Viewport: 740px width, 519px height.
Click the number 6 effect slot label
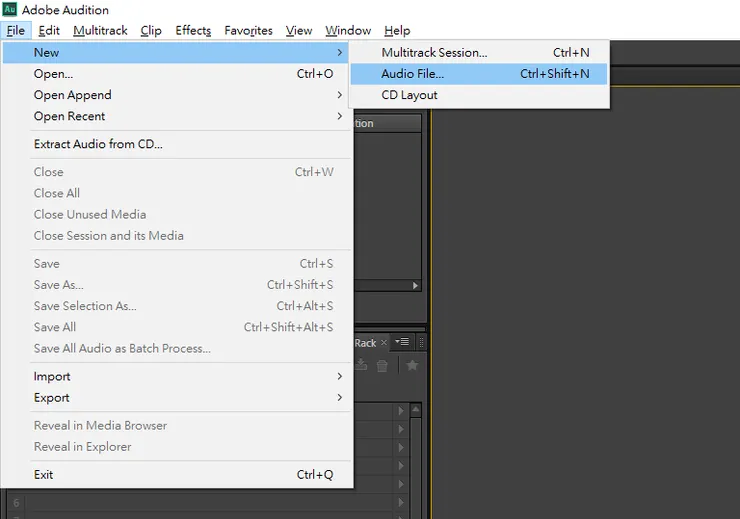pyautogui.click(x=16, y=503)
